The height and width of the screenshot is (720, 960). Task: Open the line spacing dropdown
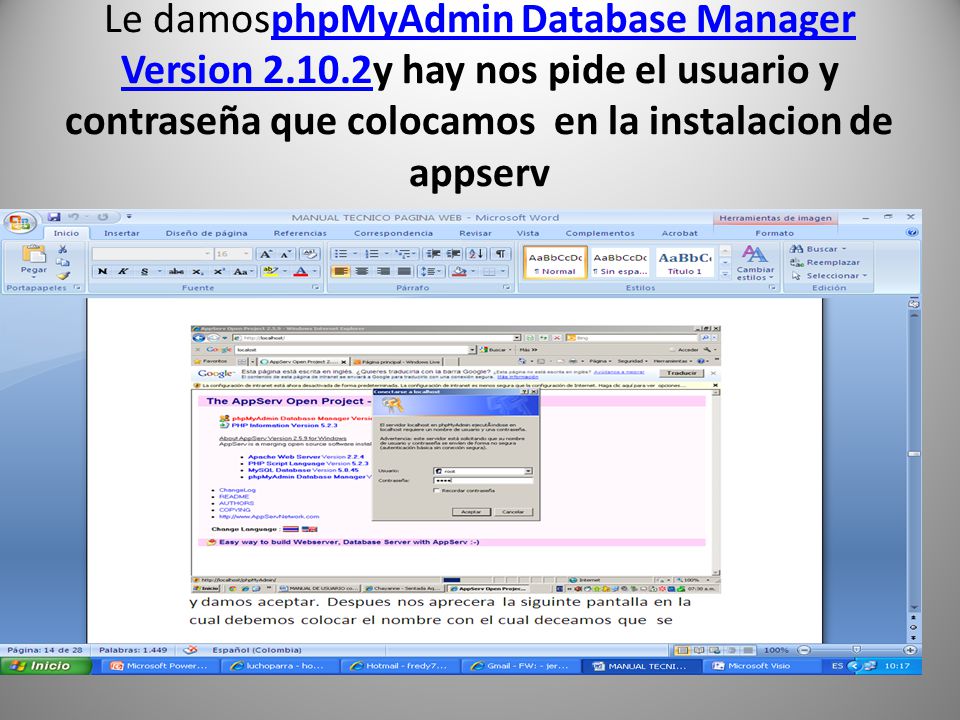(x=430, y=271)
